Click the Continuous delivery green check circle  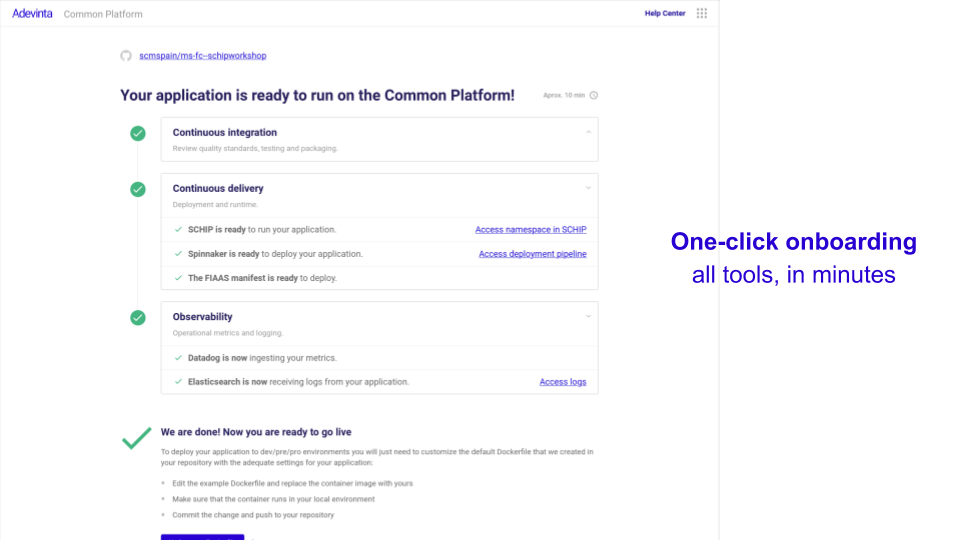pyautogui.click(x=138, y=189)
